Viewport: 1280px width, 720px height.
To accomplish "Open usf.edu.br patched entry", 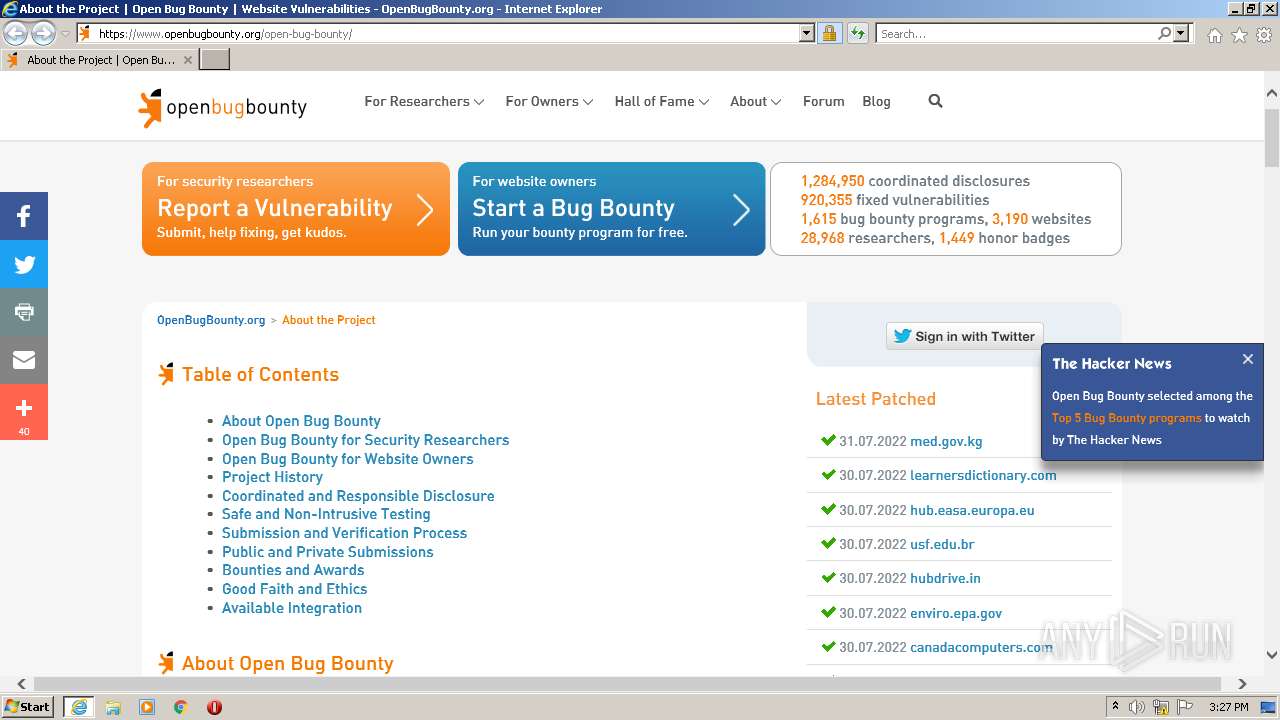I will (x=942, y=544).
